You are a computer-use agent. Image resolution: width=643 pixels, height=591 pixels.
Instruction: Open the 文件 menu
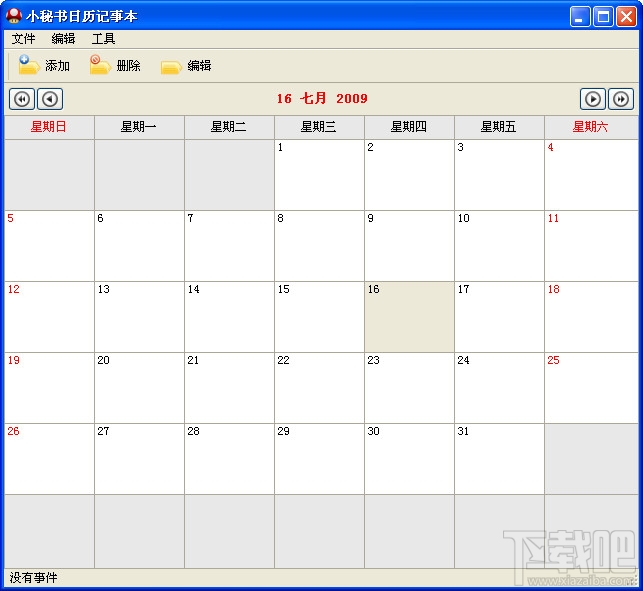(23, 39)
